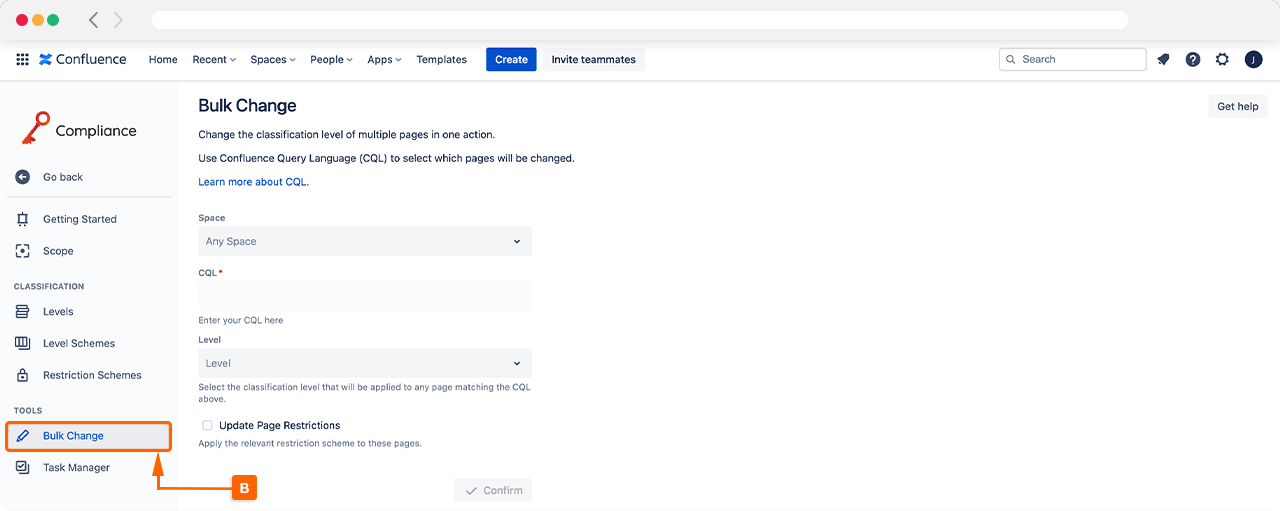1280x511 pixels.
Task: Go to Templates in top navigation
Action: (x=441, y=60)
